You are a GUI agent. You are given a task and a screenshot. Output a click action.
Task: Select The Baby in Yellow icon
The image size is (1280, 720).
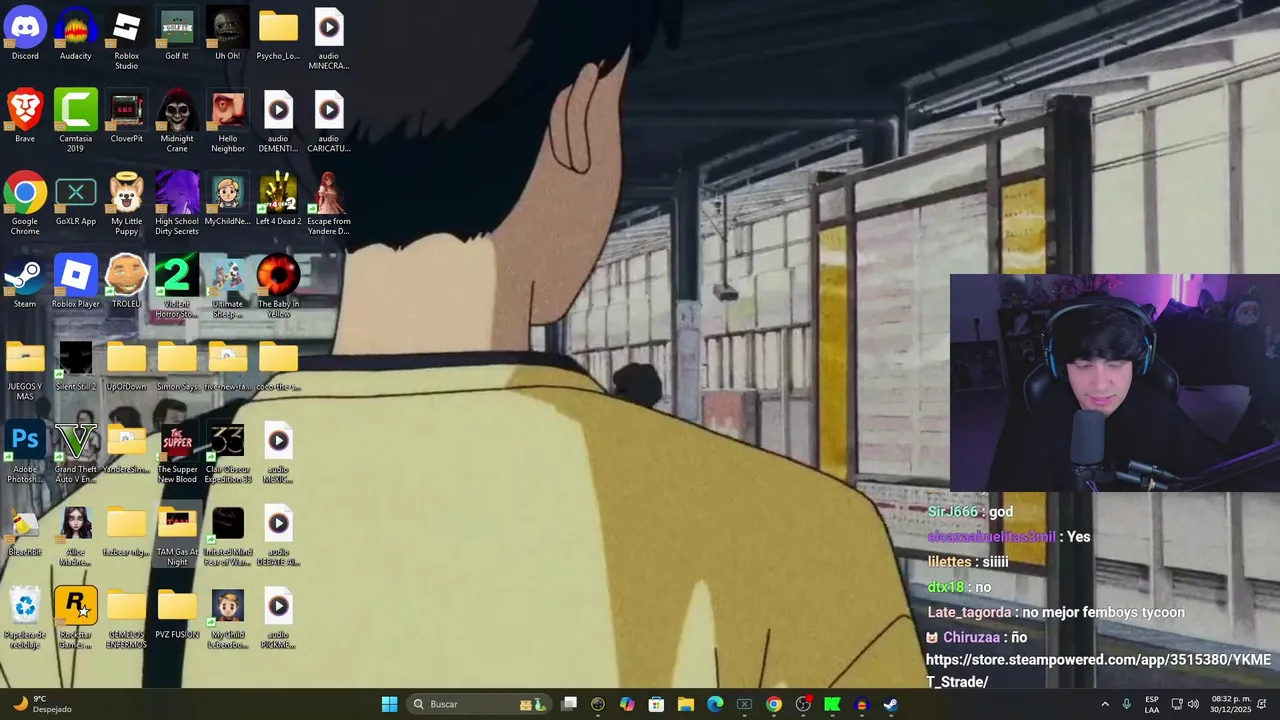pos(278,287)
